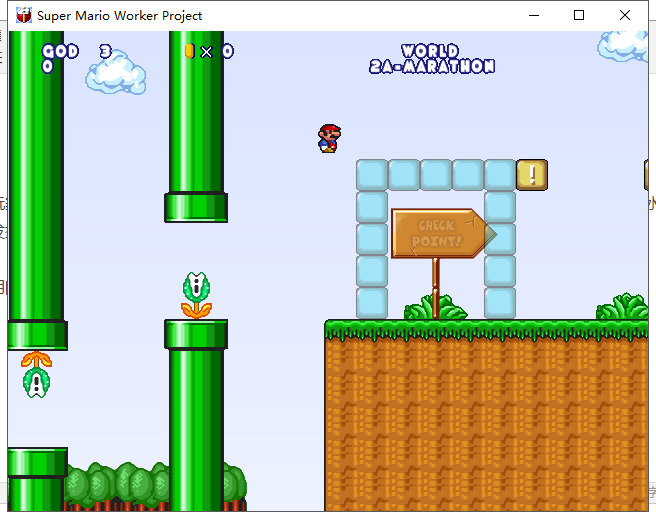The width and height of the screenshot is (656, 519).
Task: Click the white cloud near the lives counter
Action: point(116,72)
